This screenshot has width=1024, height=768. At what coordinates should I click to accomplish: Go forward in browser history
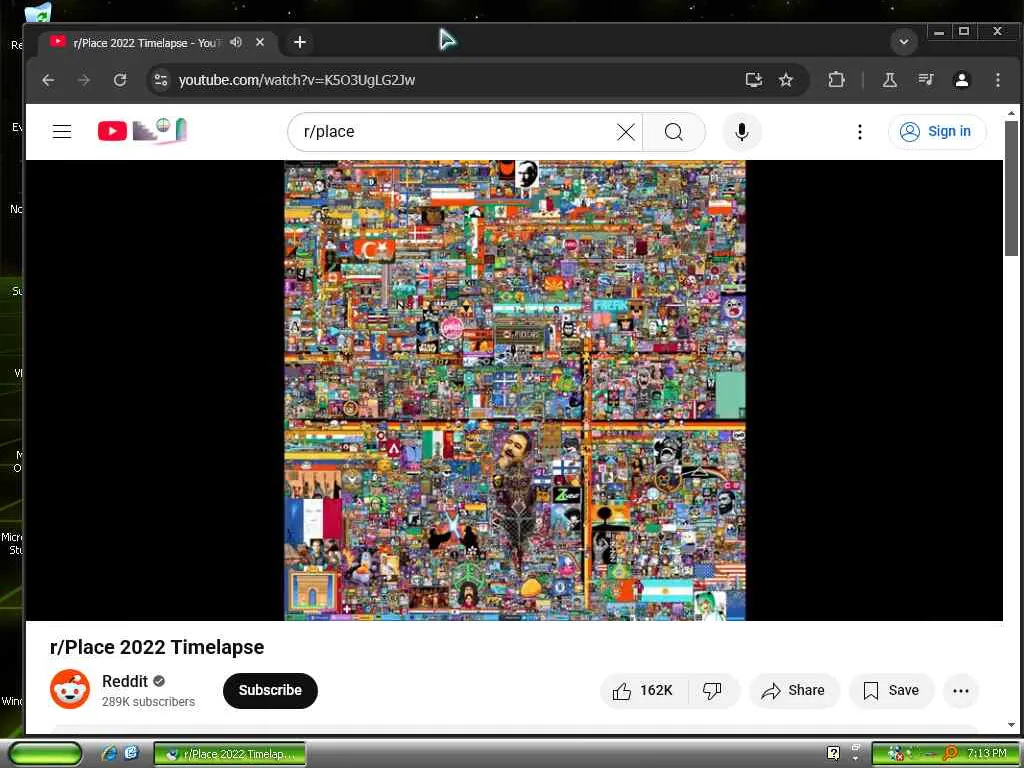(x=84, y=80)
